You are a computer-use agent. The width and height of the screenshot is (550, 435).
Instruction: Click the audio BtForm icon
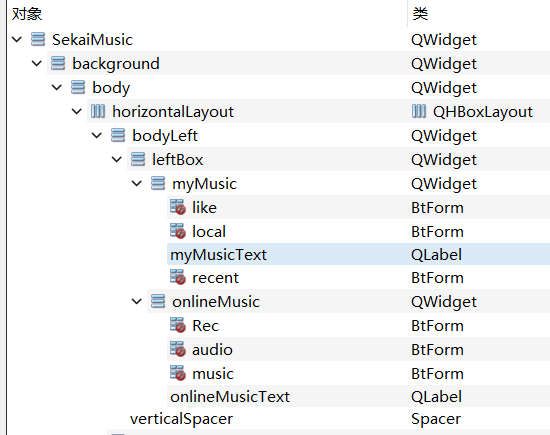coord(178,349)
